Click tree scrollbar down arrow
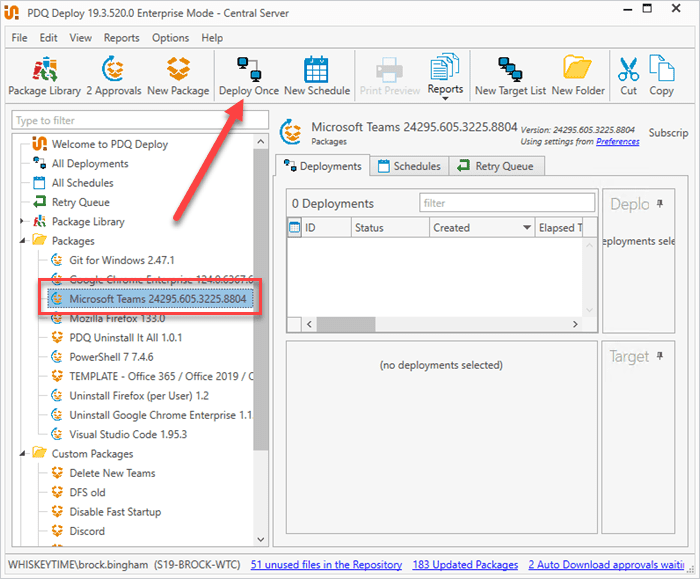700x579 pixels. [x=261, y=539]
